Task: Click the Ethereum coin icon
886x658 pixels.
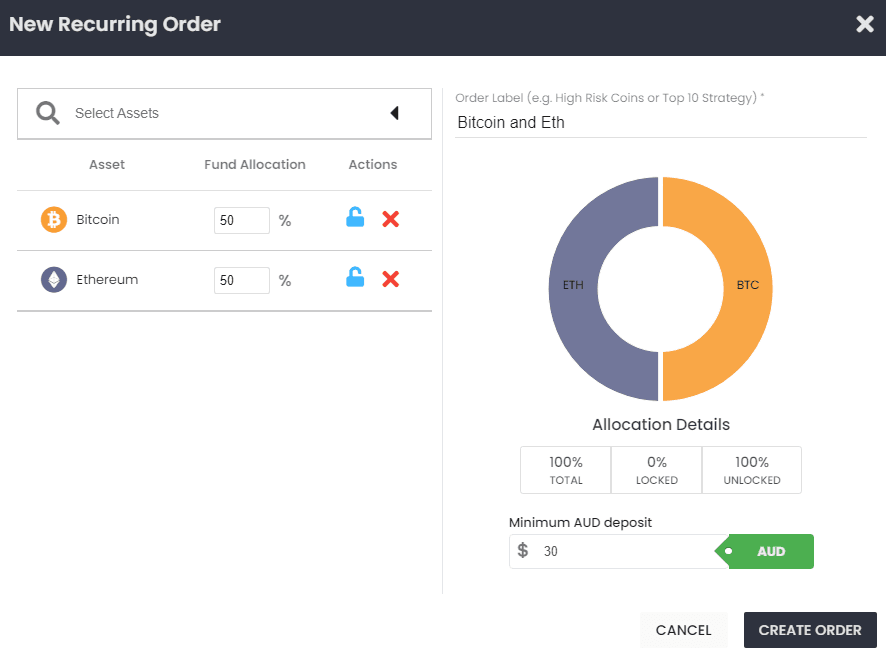Action: pyautogui.click(x=53, y=280)
